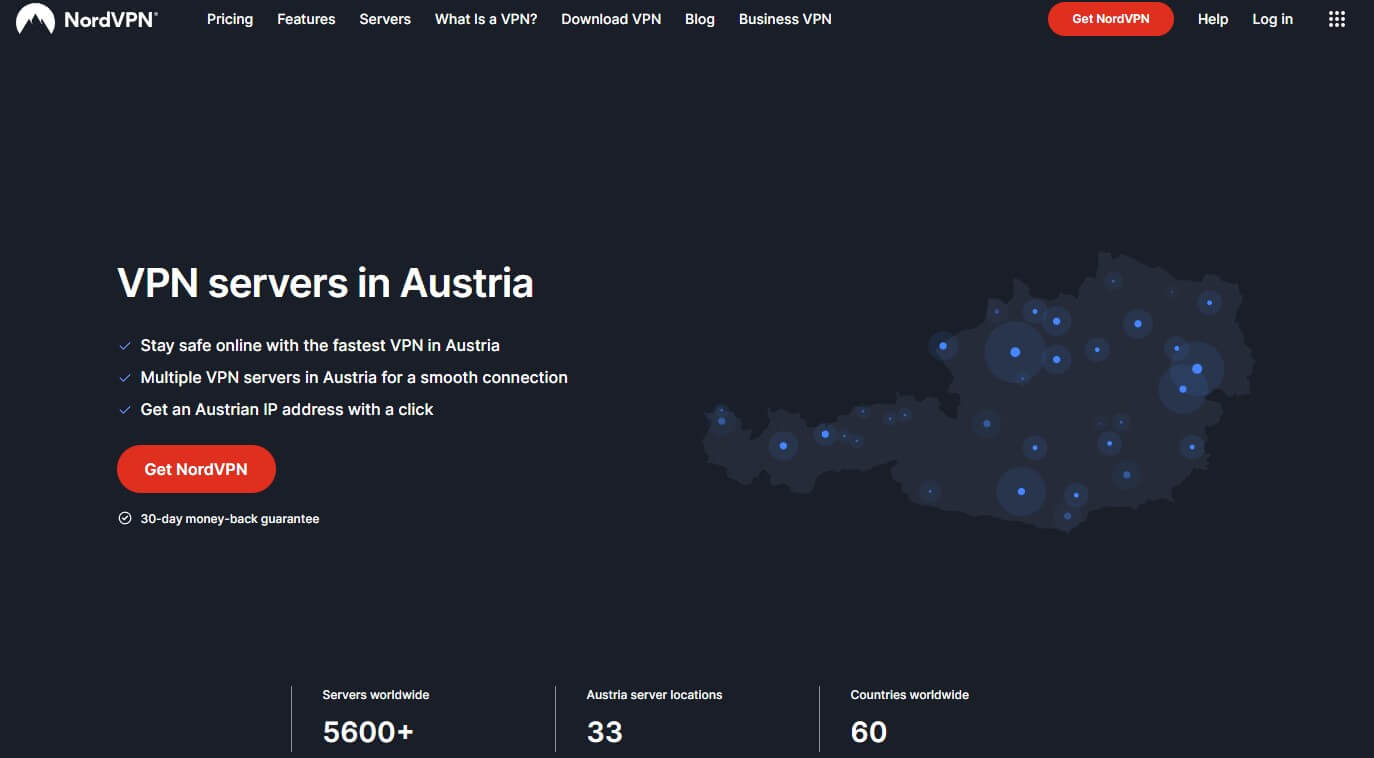The image size is (1374, 758).
Task: Open the Help link
Action: (1213, 19)
